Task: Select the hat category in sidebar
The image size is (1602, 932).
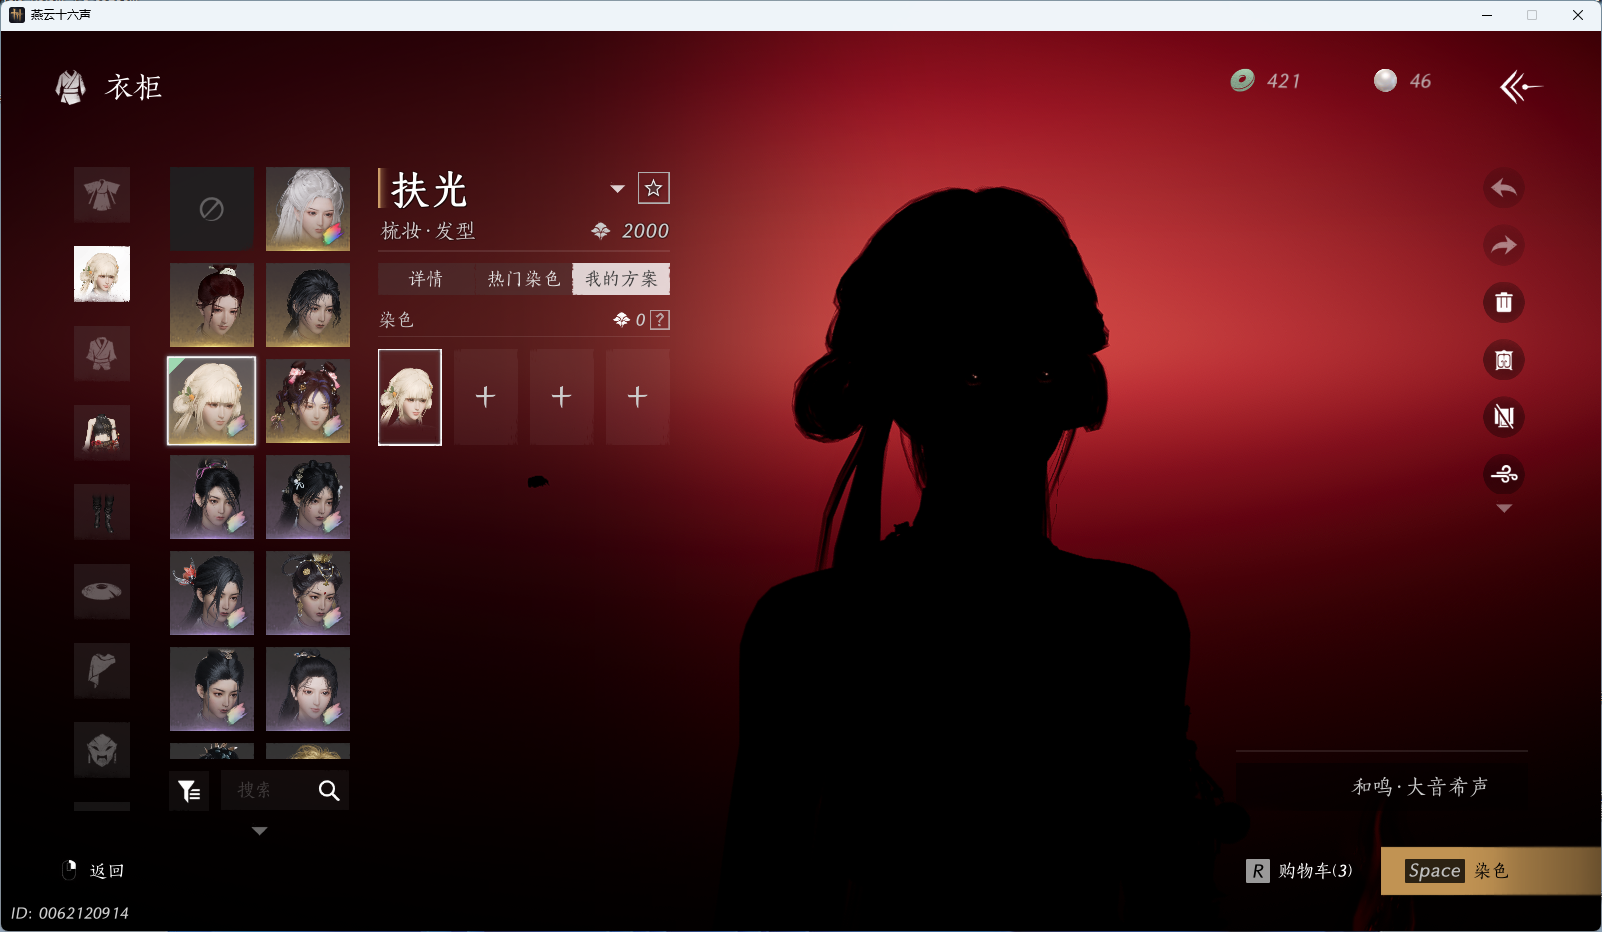Action: tap(102, 591)
